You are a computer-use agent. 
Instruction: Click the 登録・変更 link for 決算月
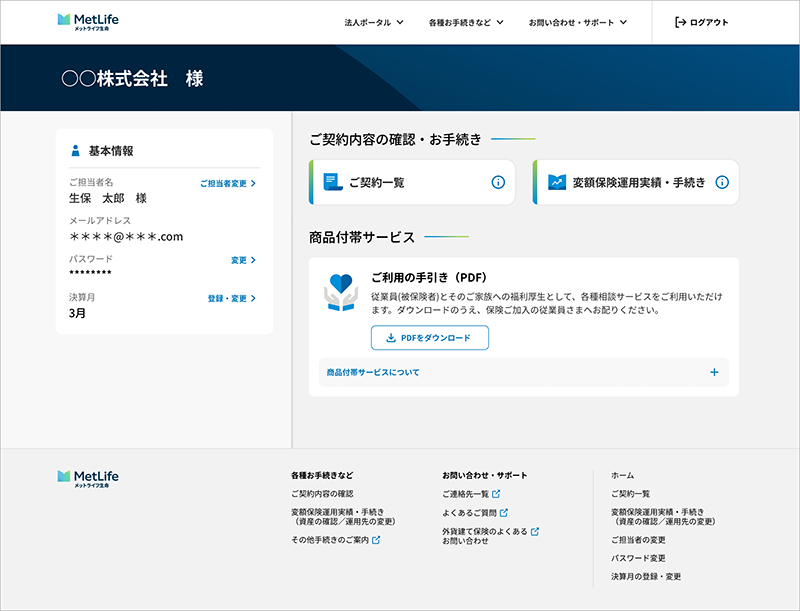[232, 298]
